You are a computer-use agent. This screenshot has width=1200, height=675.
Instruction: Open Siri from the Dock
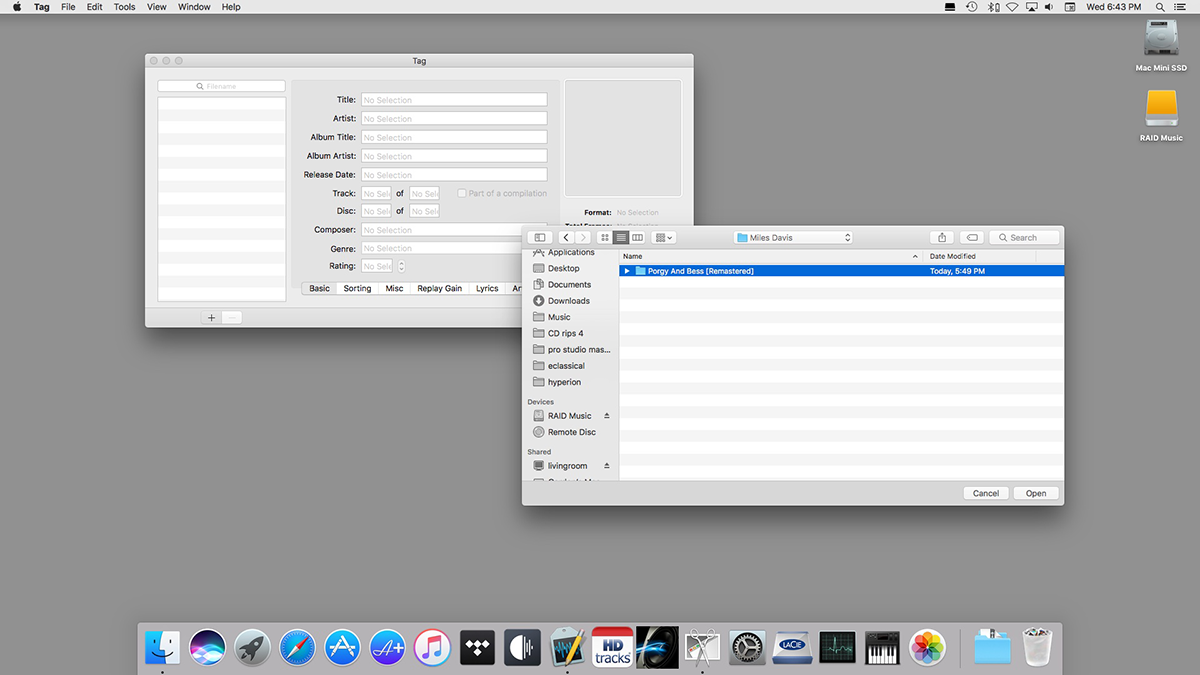point(207,647)
